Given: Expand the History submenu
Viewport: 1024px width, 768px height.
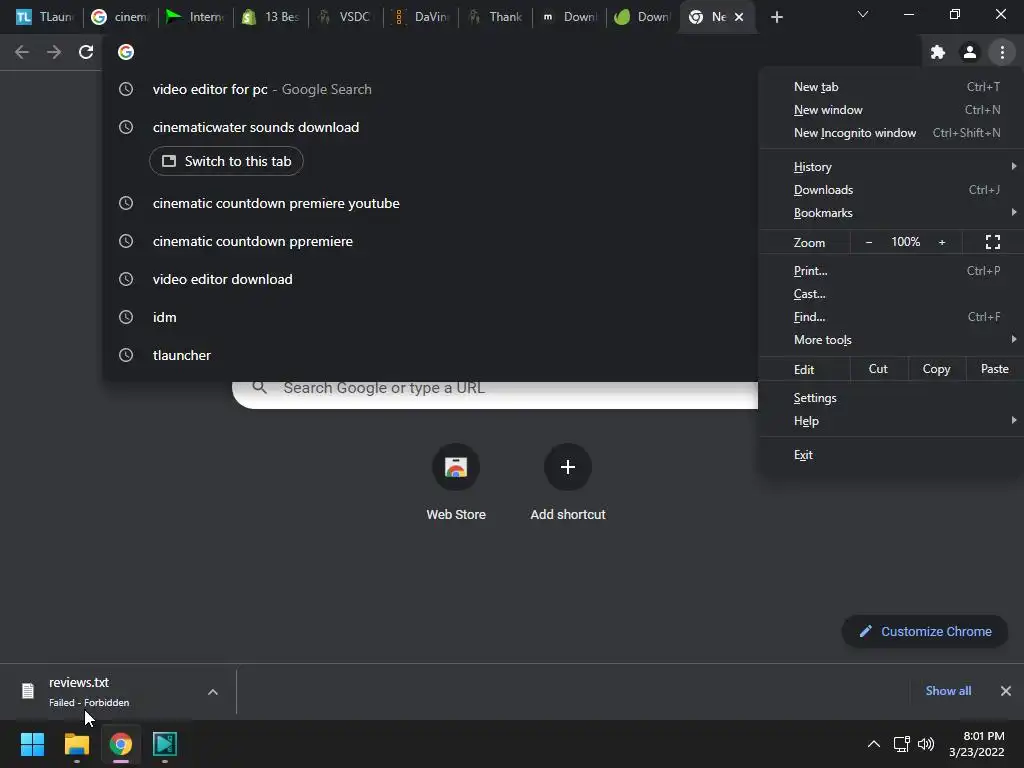Looking at the screenshot, I should pyautogui.click(x=891, y=167).
